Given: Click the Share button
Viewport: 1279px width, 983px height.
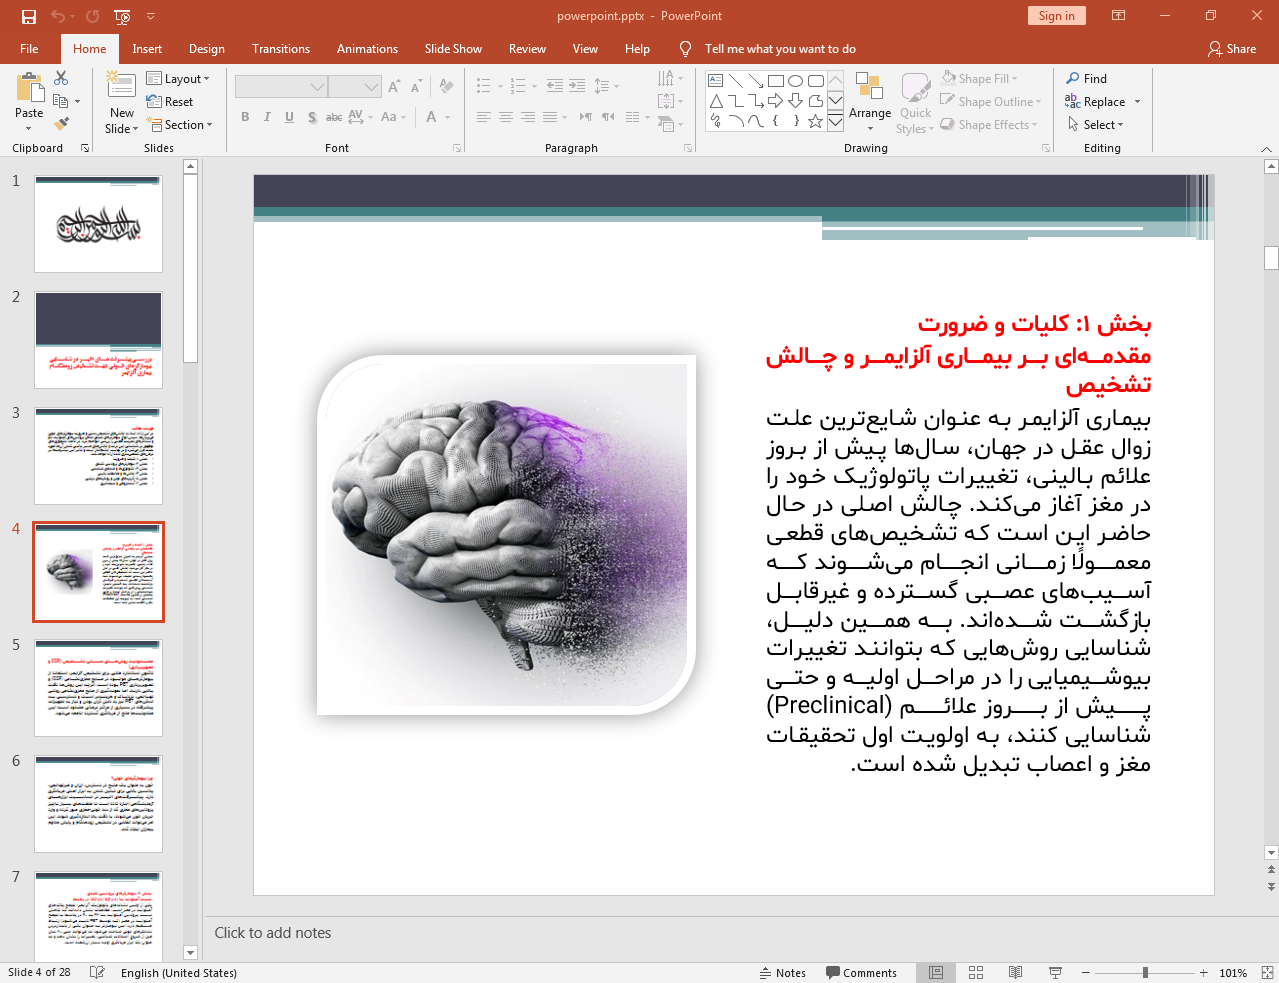Looking at the screenshot, I should click(x=1232, y=49).
